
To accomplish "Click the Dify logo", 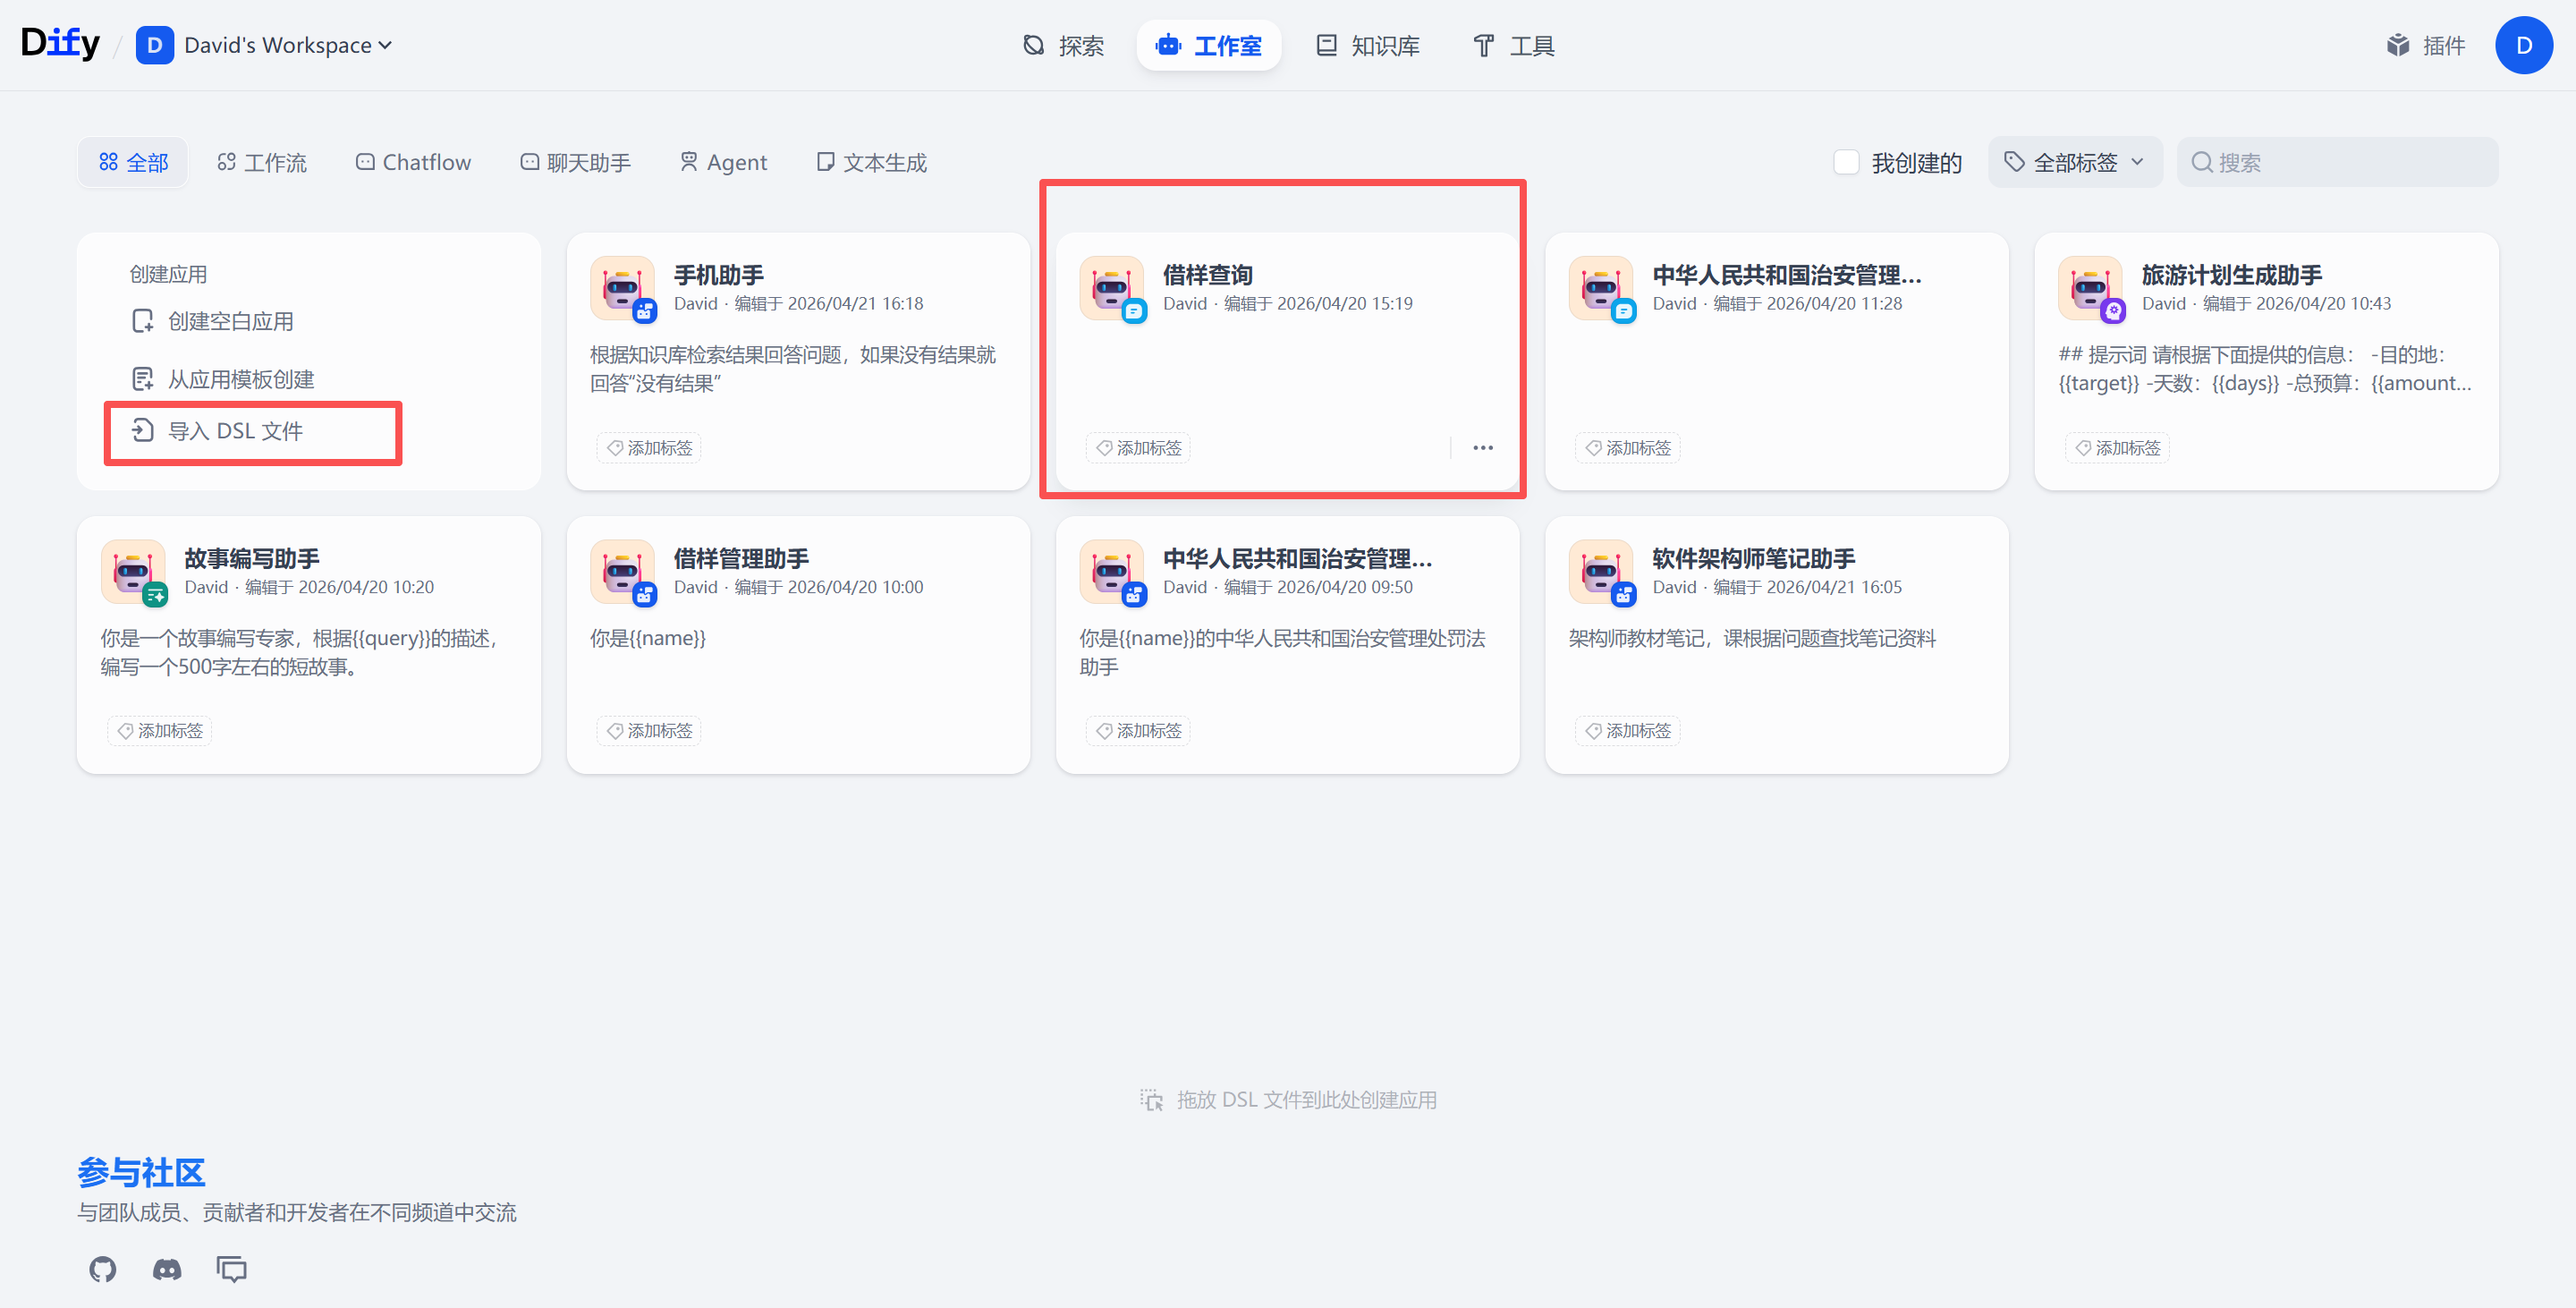I will pyautogui.click(x=60, y=43).
